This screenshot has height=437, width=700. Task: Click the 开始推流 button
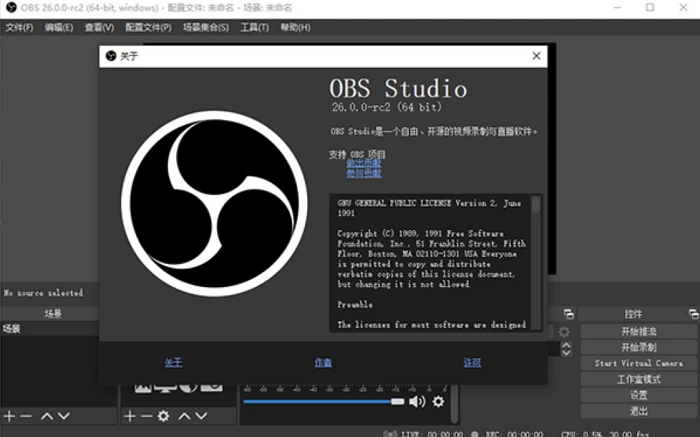coord(638,331)
